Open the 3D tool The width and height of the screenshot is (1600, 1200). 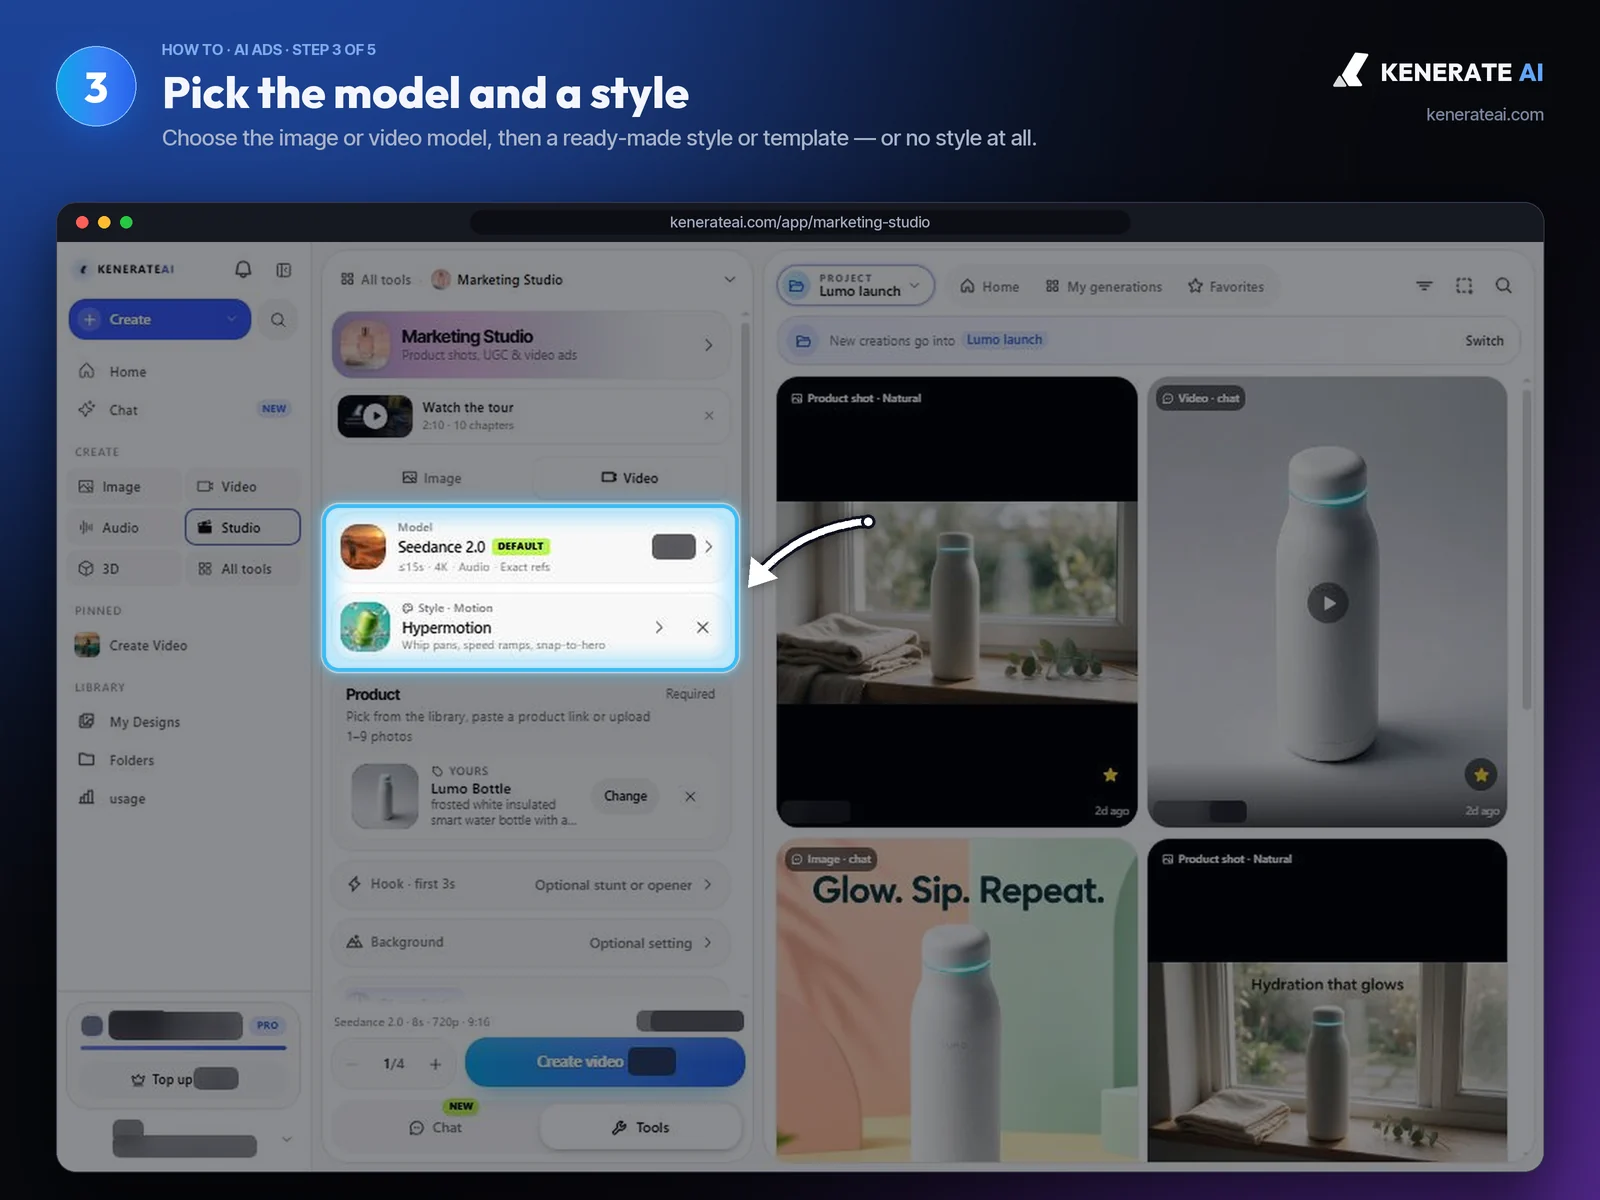[x=126, y=569]
